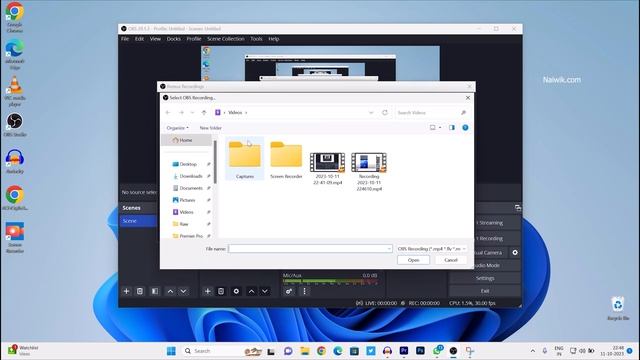Refresh the Videos folder listing
The image size is (640, 360).
tap(384, 112)
